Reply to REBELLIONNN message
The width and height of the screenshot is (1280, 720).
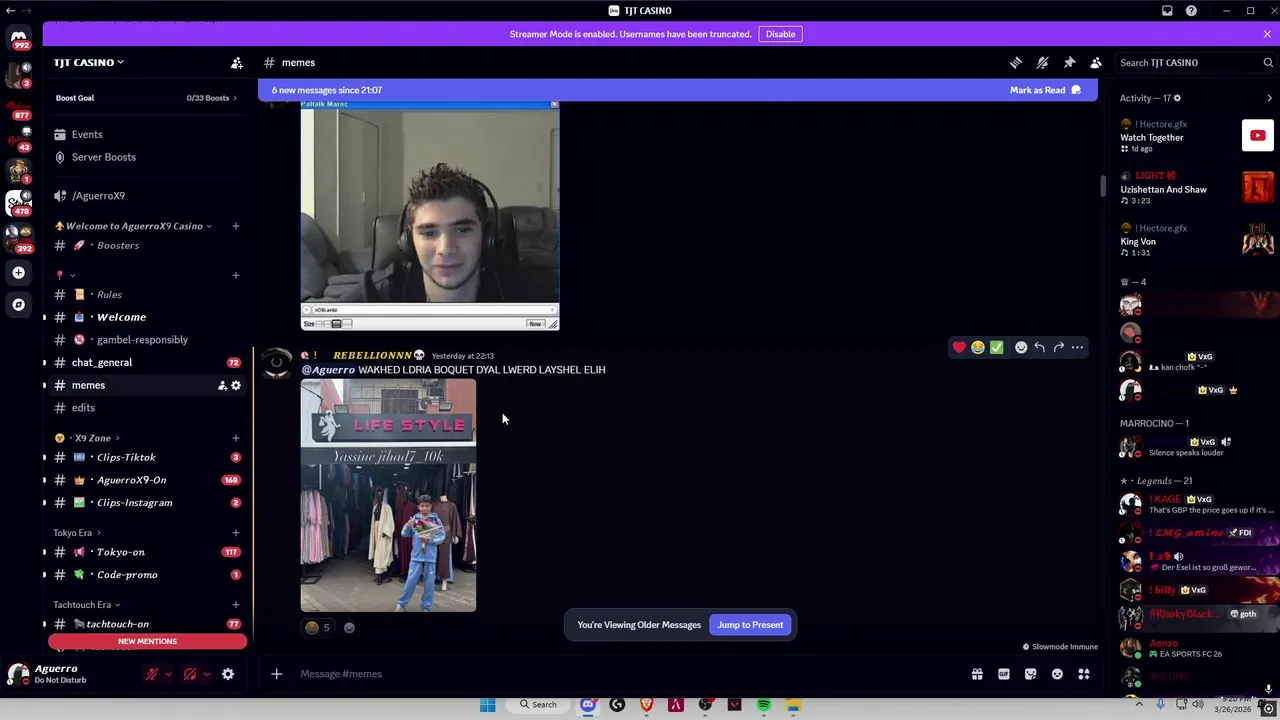(x=1040, y=347)
